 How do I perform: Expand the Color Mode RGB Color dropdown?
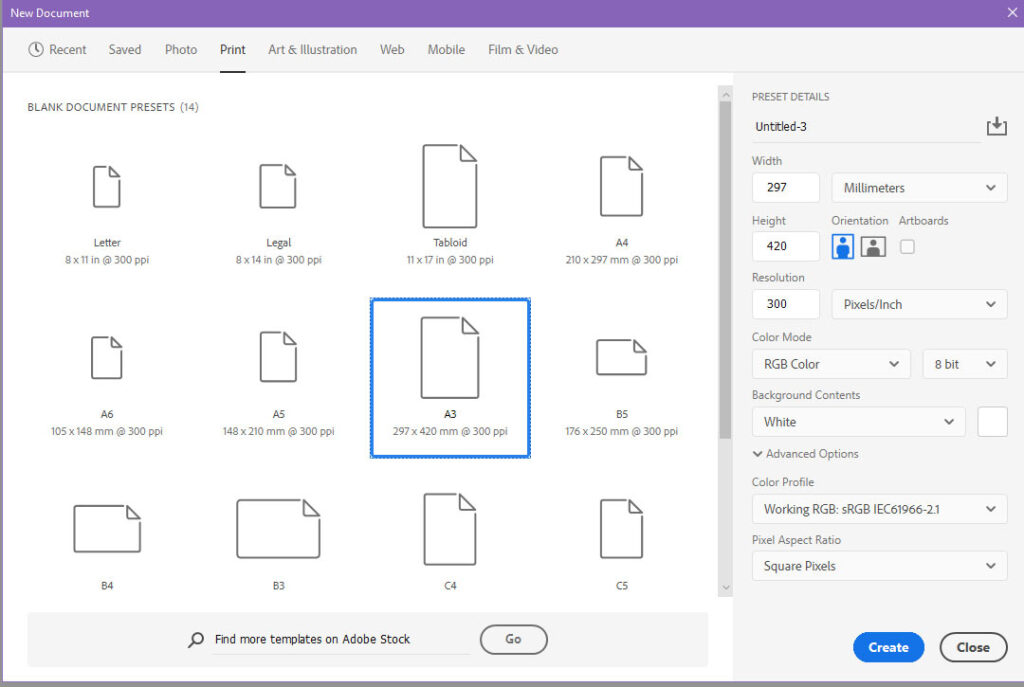pyautogui.click(x=831, y=364)
